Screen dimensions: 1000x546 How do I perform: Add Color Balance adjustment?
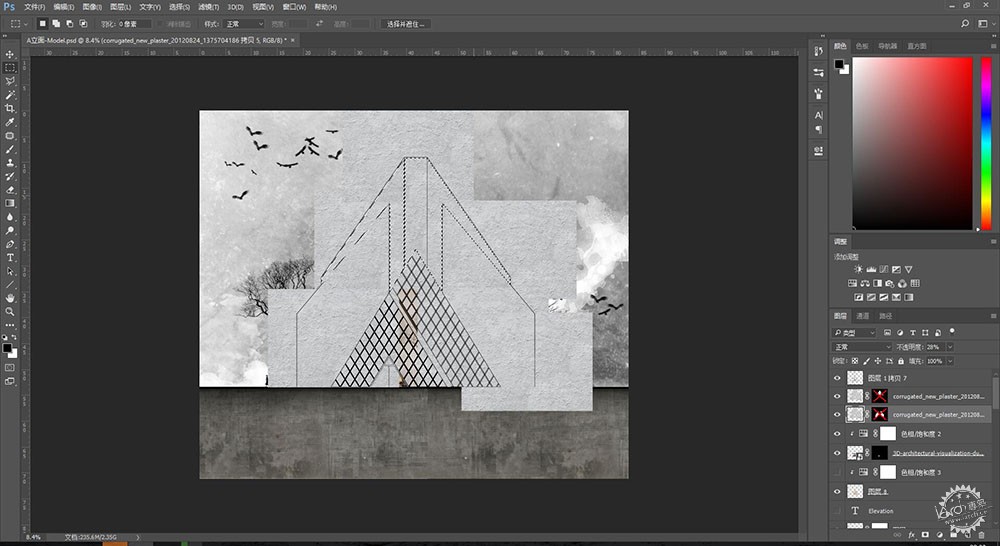(865, 283)
